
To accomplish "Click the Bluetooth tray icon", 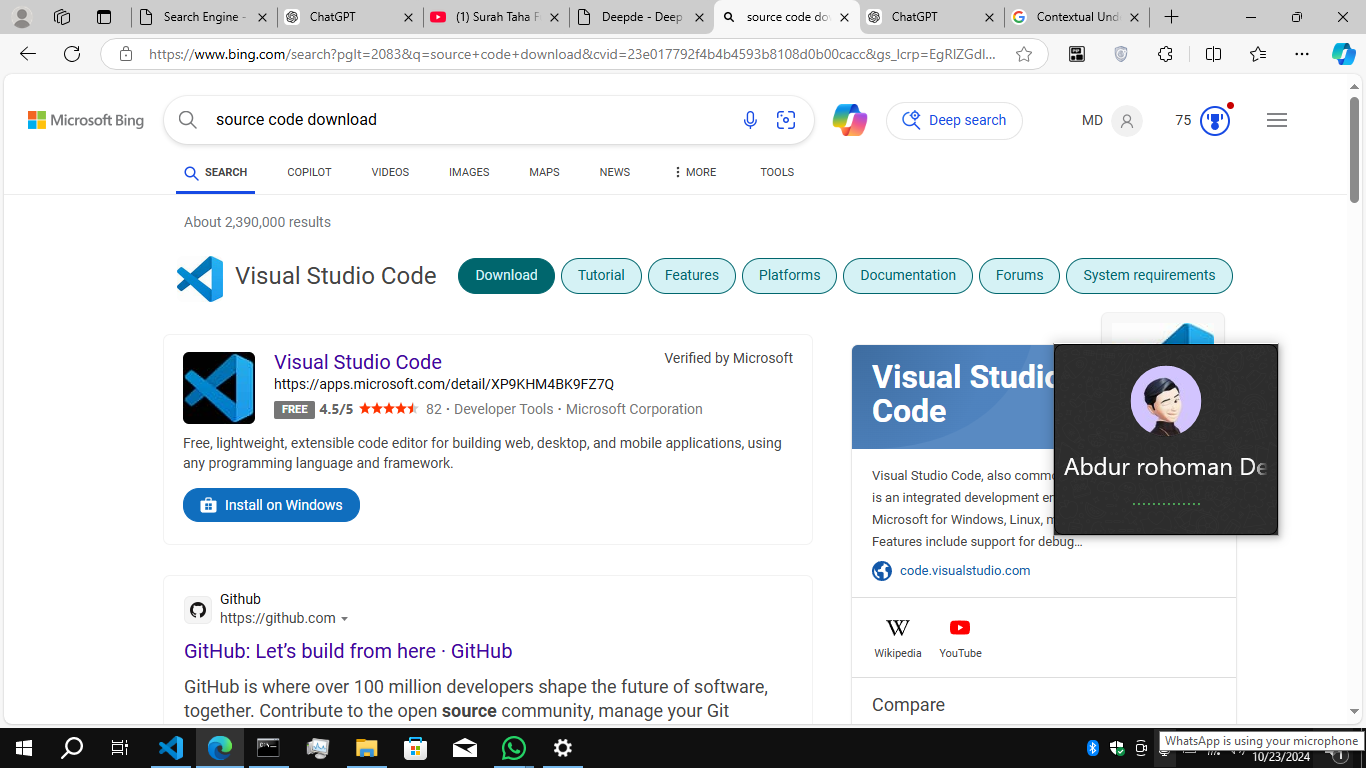I will 1093,748.
